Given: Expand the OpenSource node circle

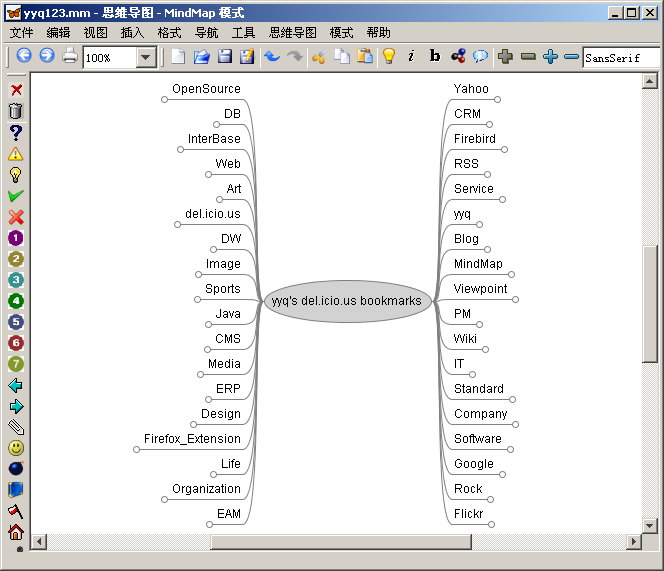Looking at the screenshot, I should (164, 100).
